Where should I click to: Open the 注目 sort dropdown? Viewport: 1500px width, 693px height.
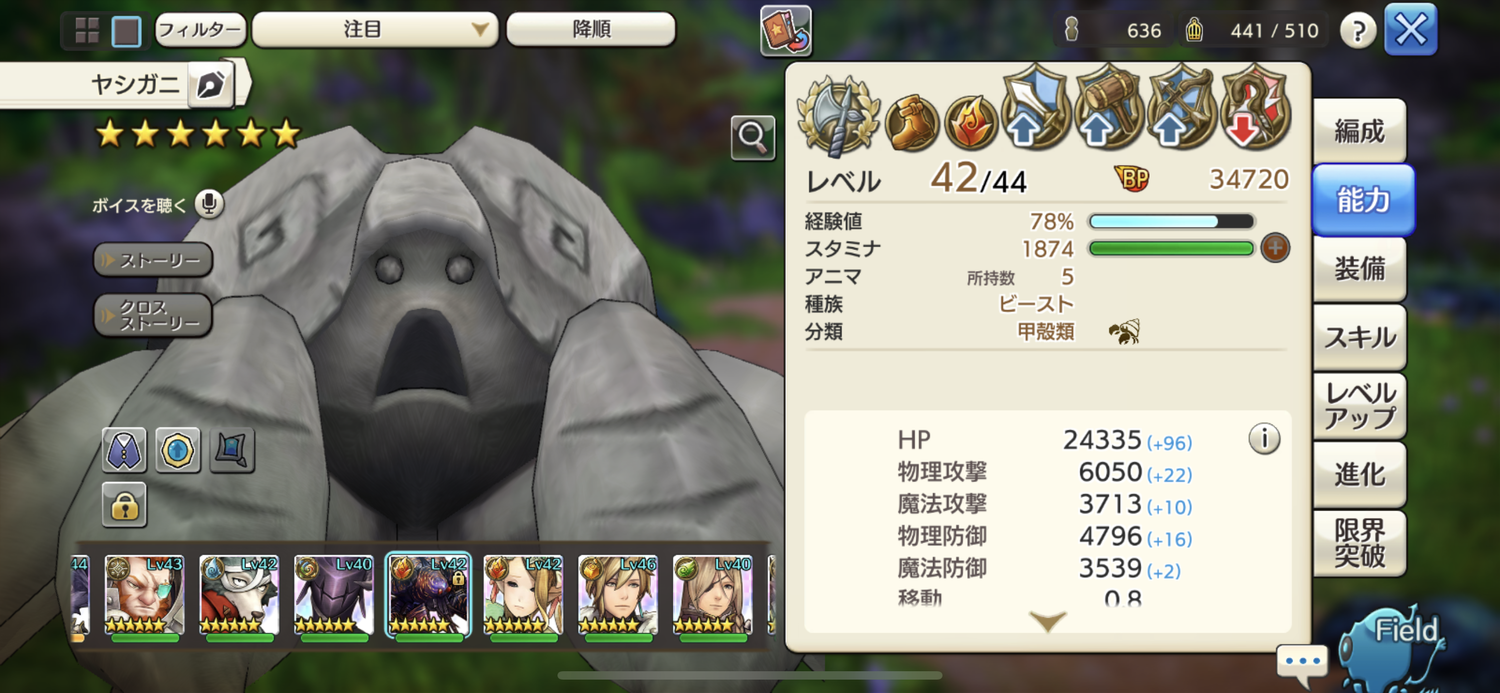pos(374,30)
